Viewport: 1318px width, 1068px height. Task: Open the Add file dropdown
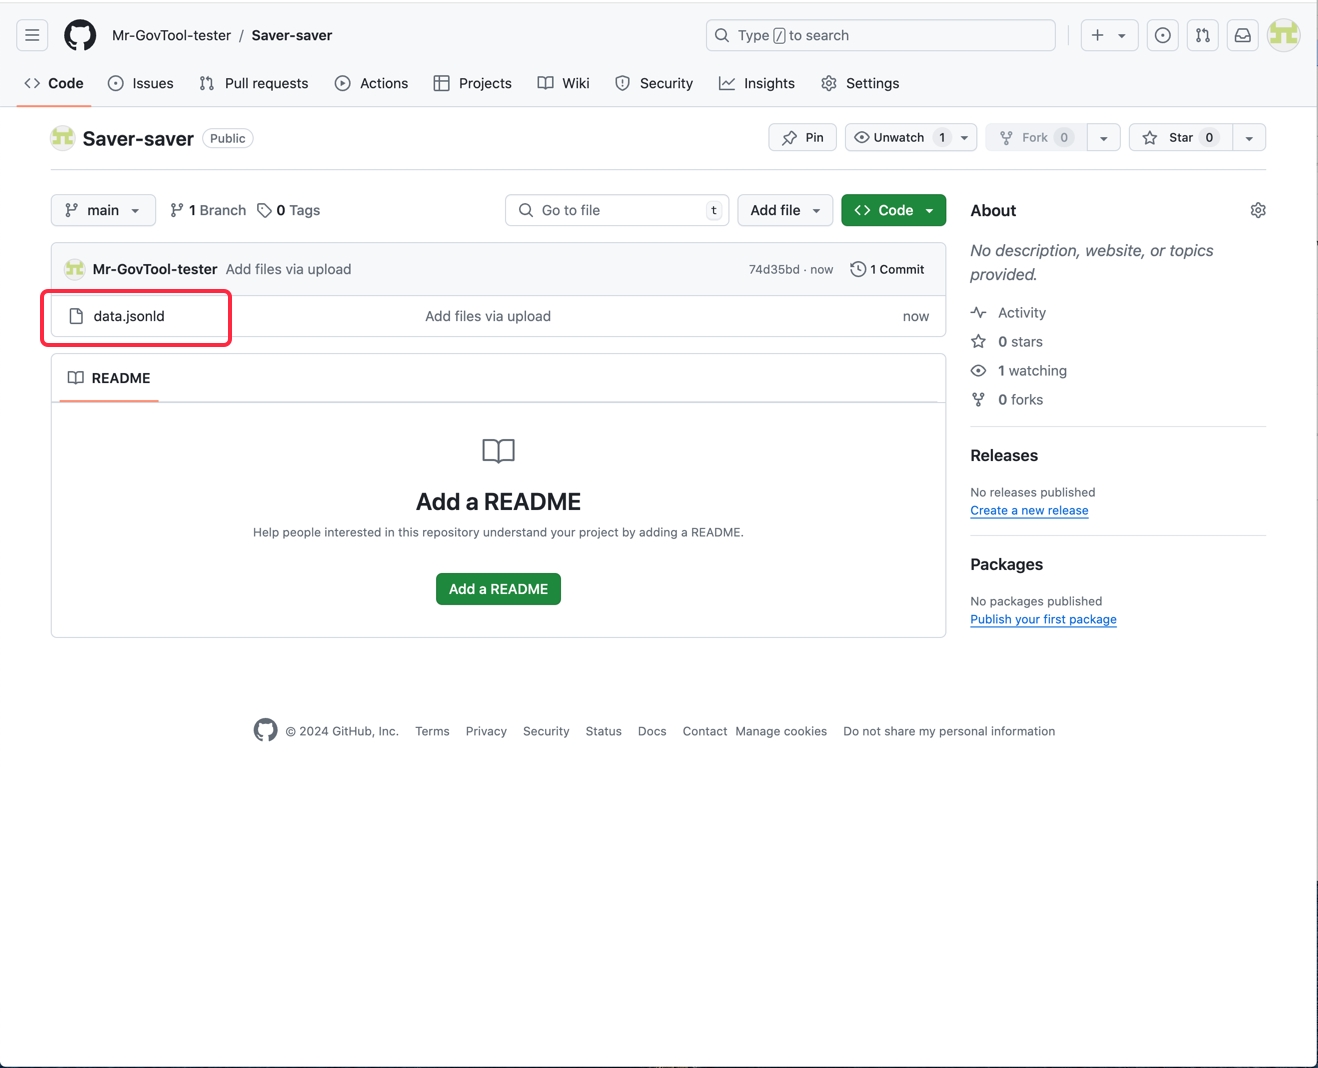tap(785, 210)
